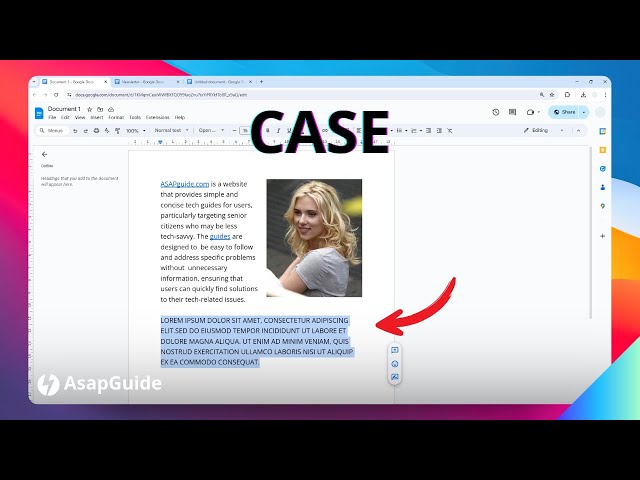
Task: Run spelling and grammar check
Action: [107, 131]
